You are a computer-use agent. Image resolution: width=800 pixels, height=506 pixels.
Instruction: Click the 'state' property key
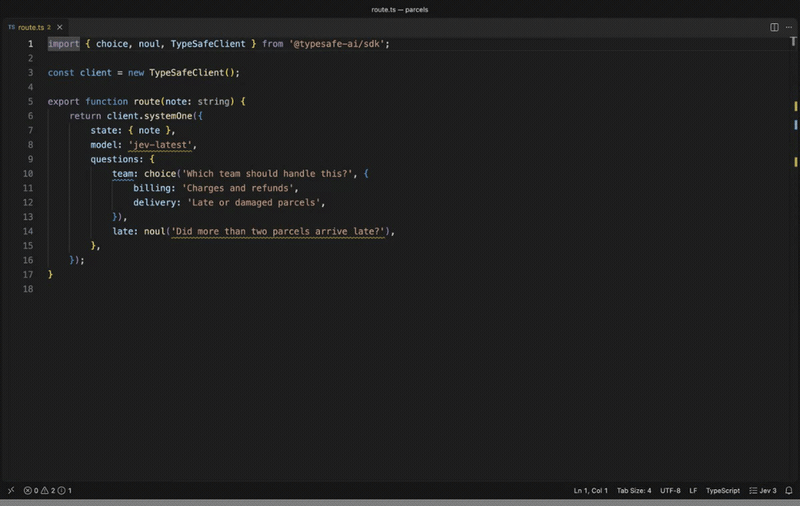point(104,130)
